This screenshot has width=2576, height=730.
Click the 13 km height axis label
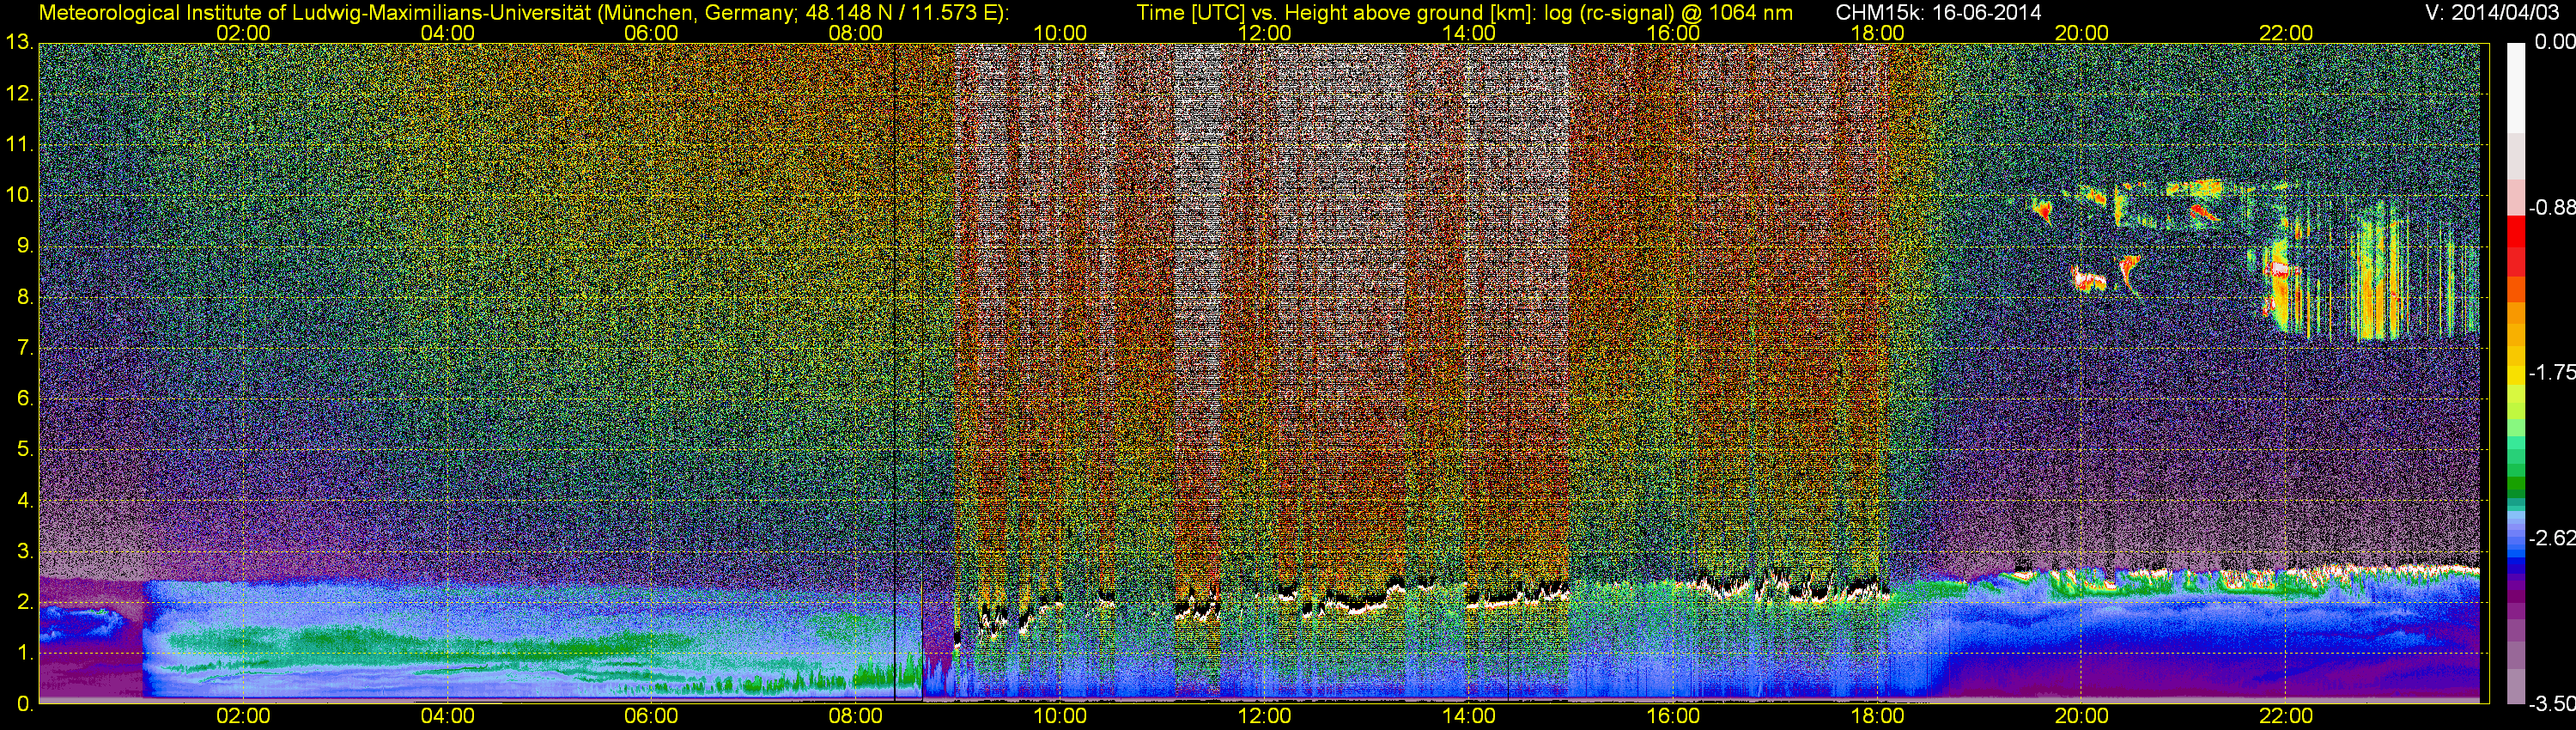coord(18,42)
